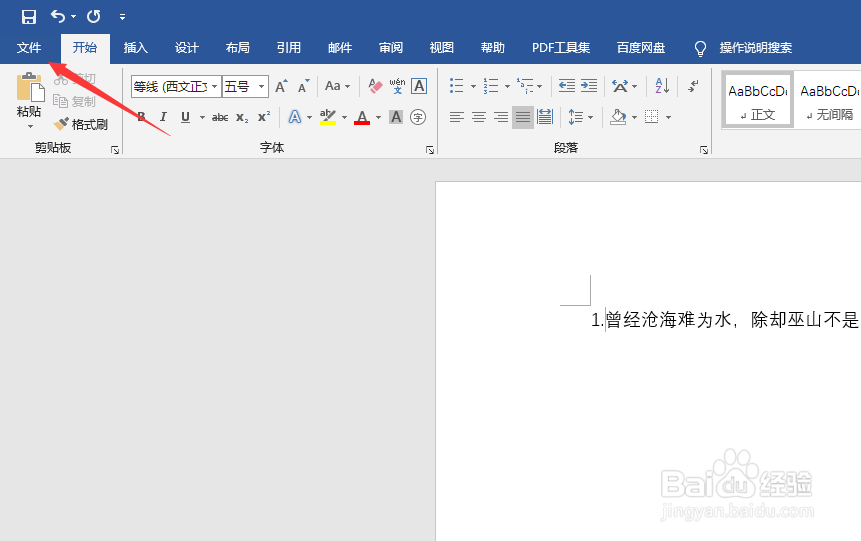Viewport: 861px width, 541px height.
Task: Open the PDF工具集 tab
Action: coord(561,48)
